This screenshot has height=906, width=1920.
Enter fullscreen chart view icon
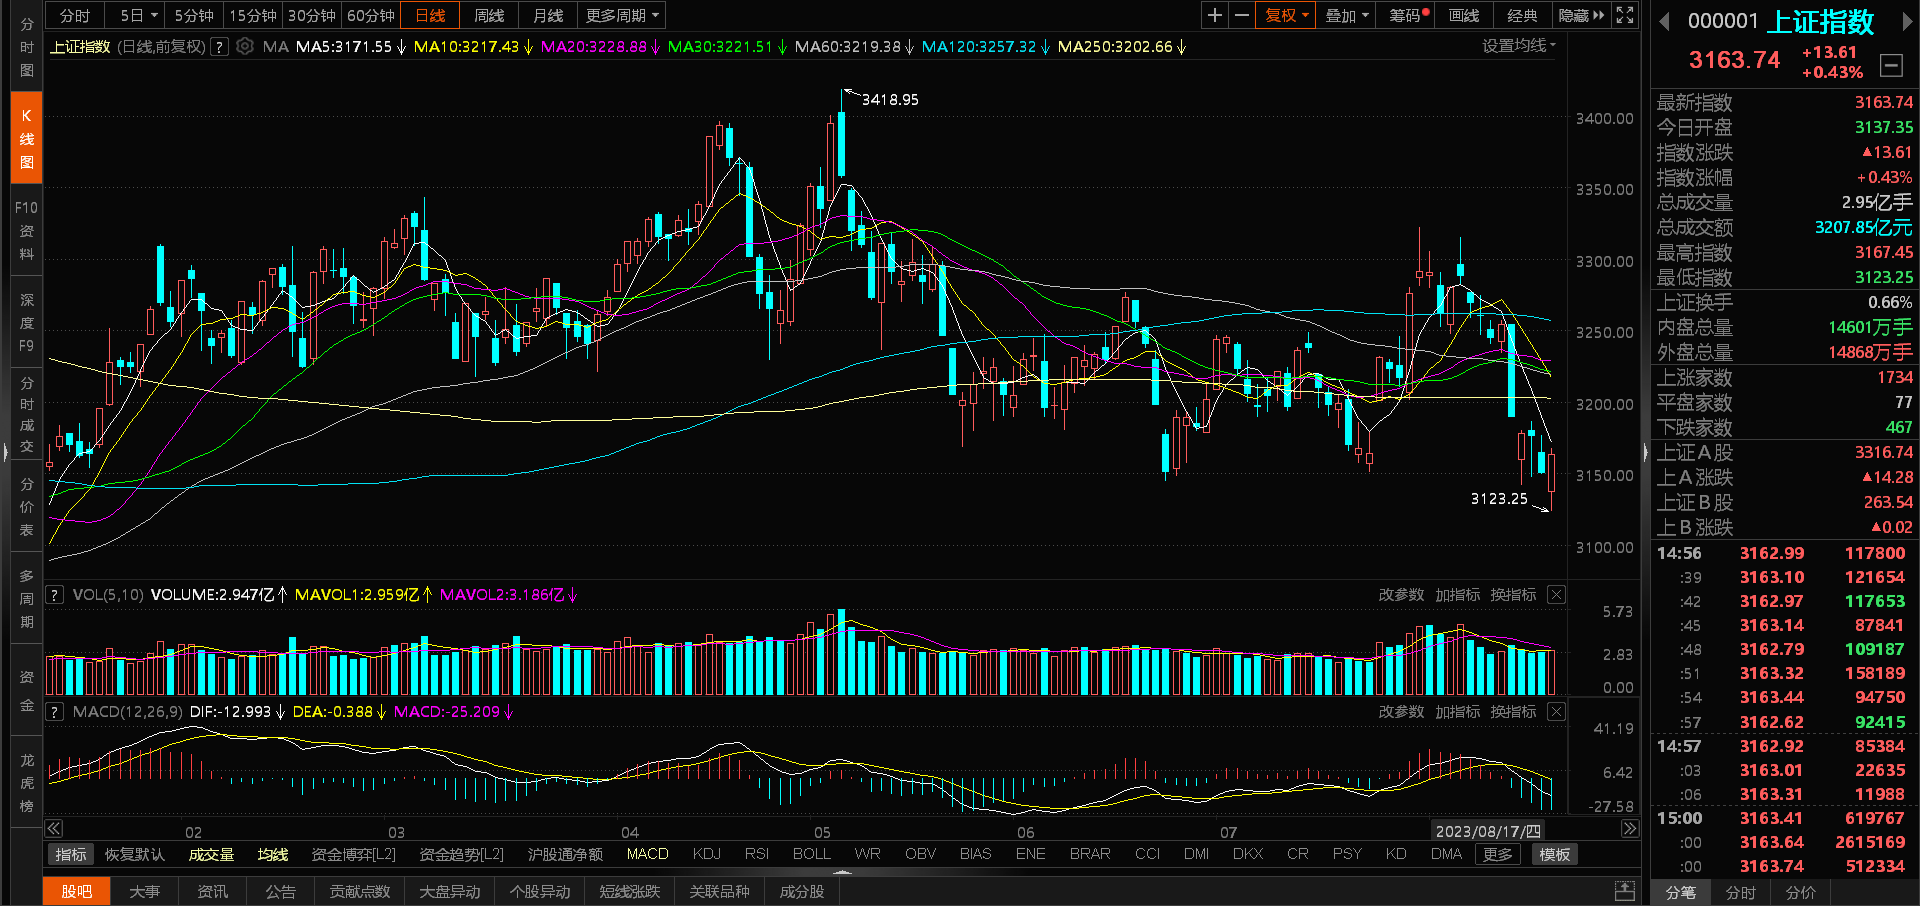tap(1625, 15)
